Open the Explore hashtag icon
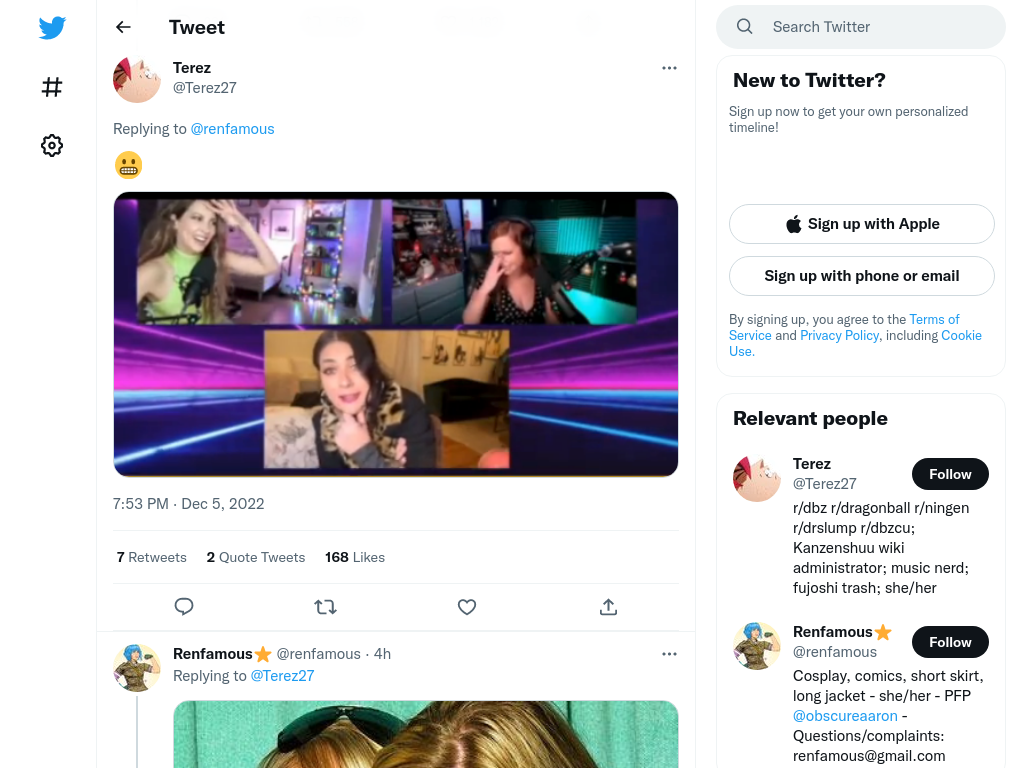 [52, 87]
